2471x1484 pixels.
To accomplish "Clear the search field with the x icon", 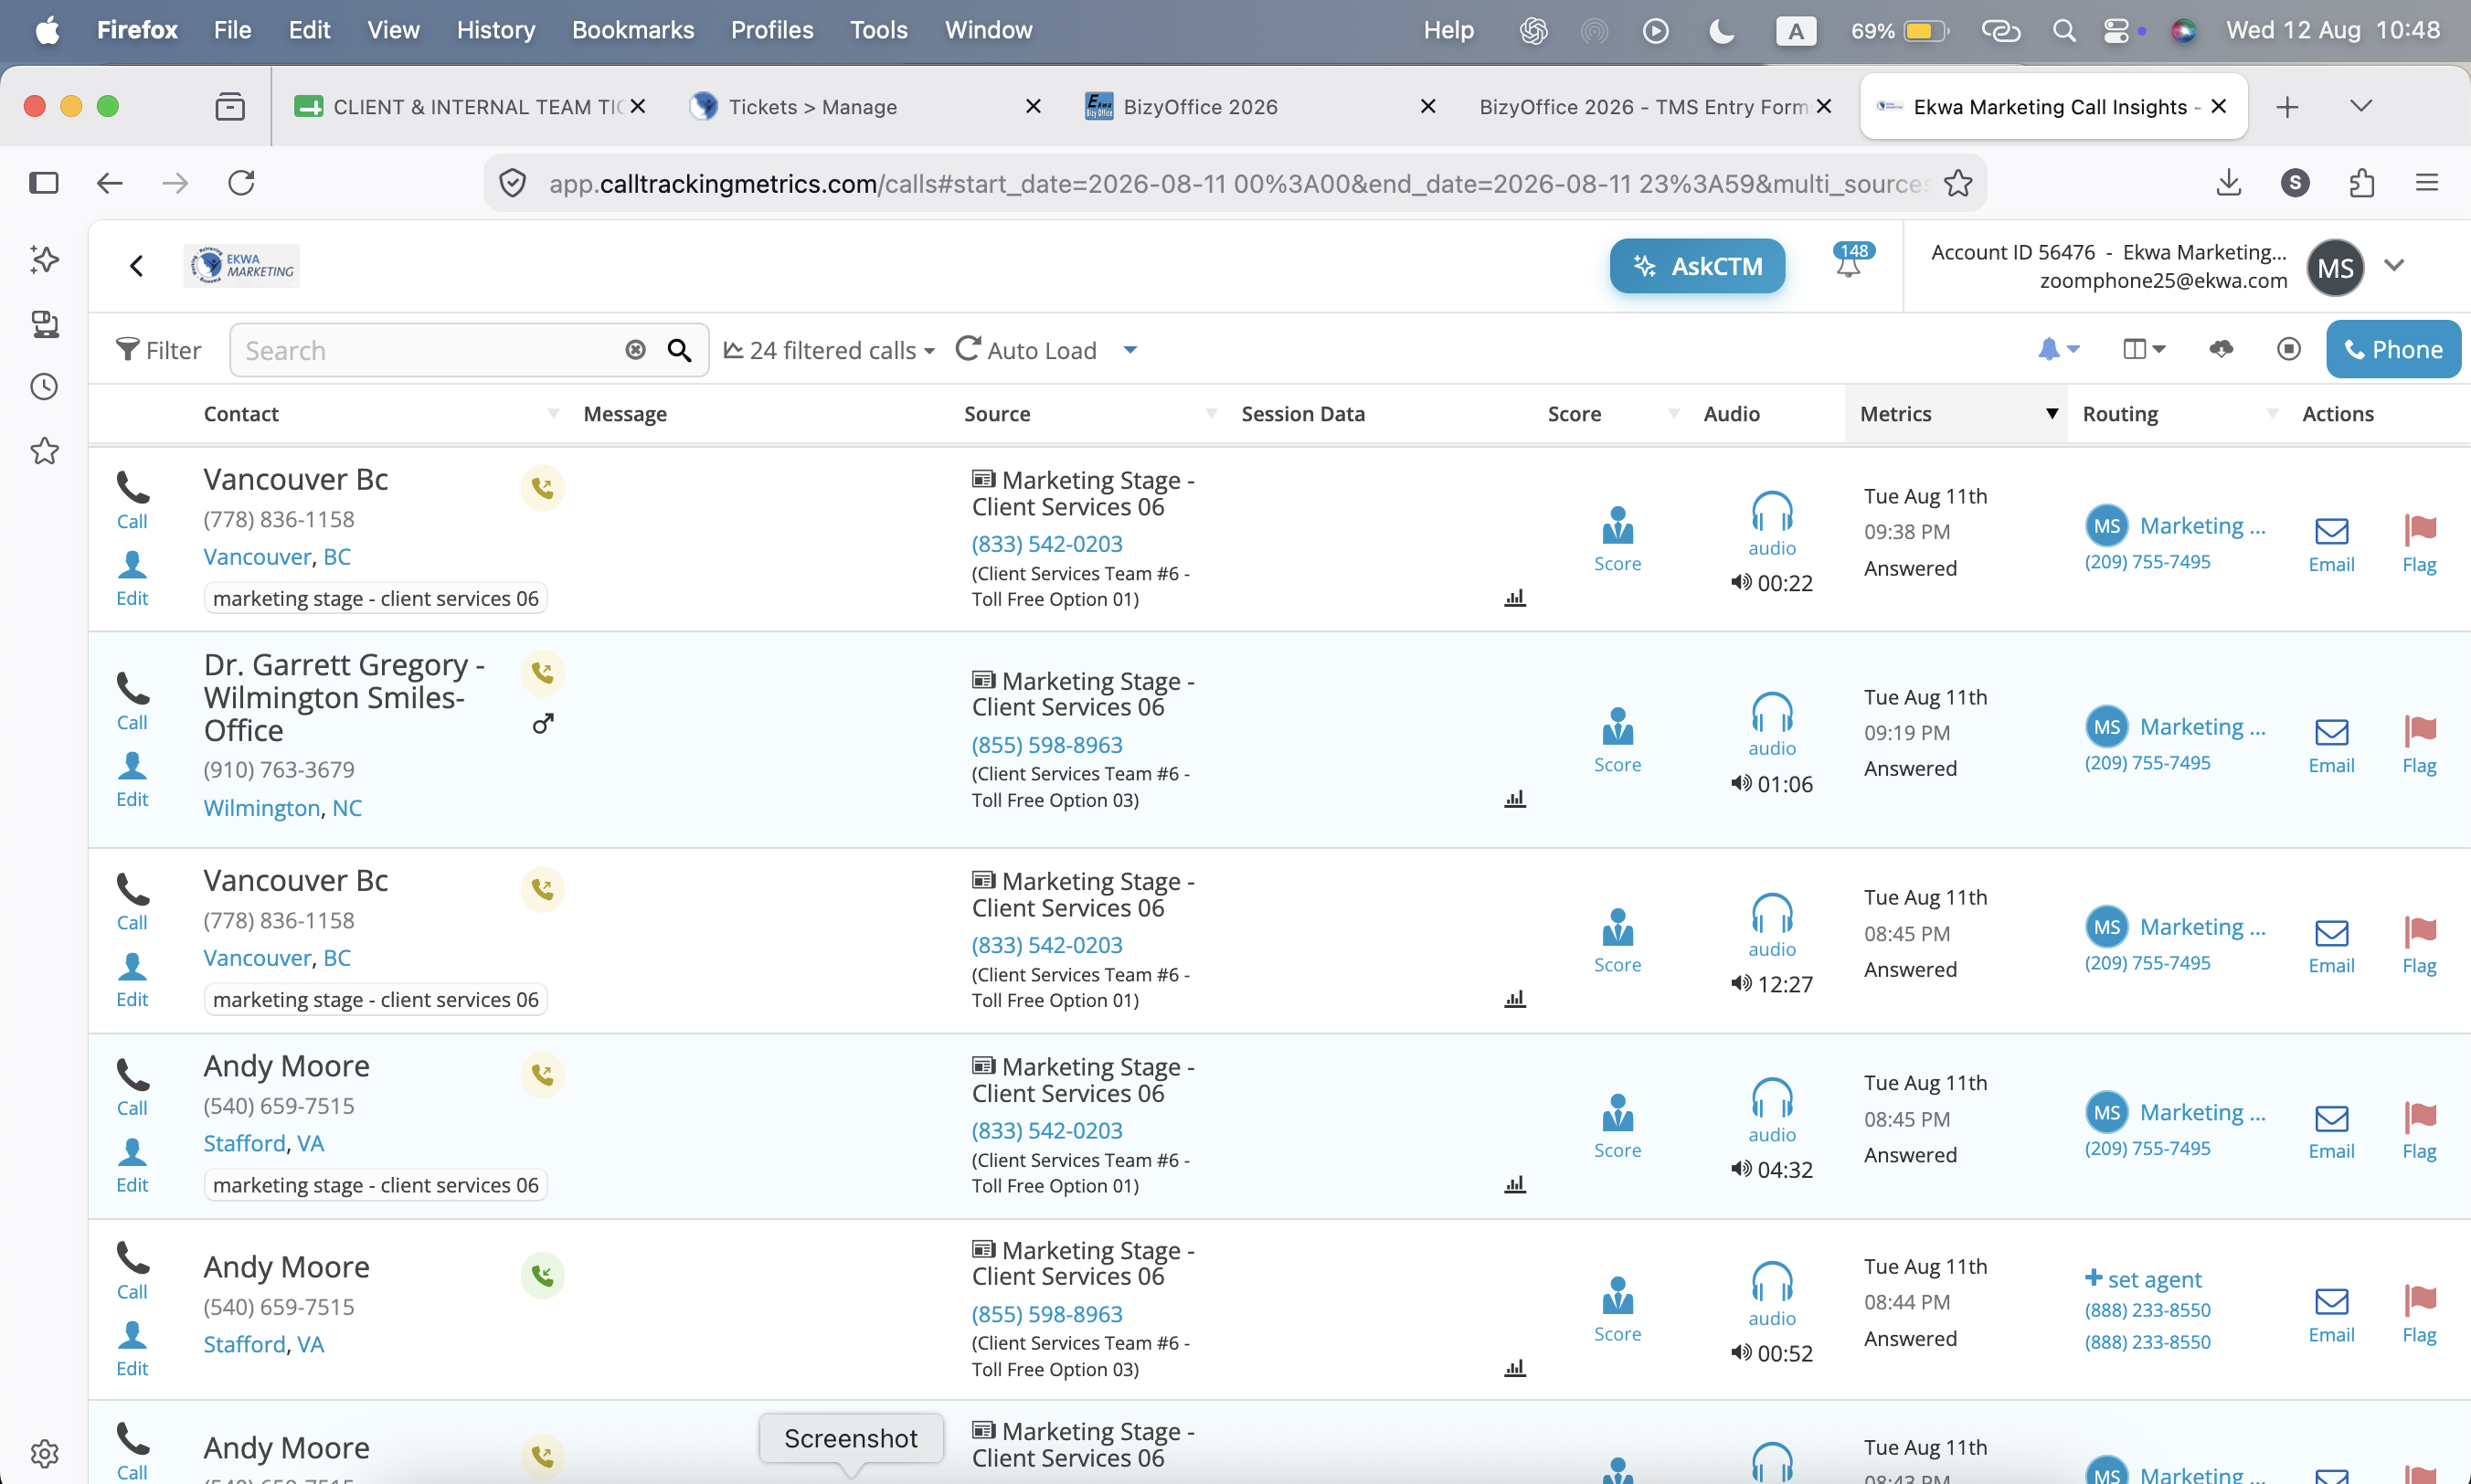I will click(x=635, y=349).
